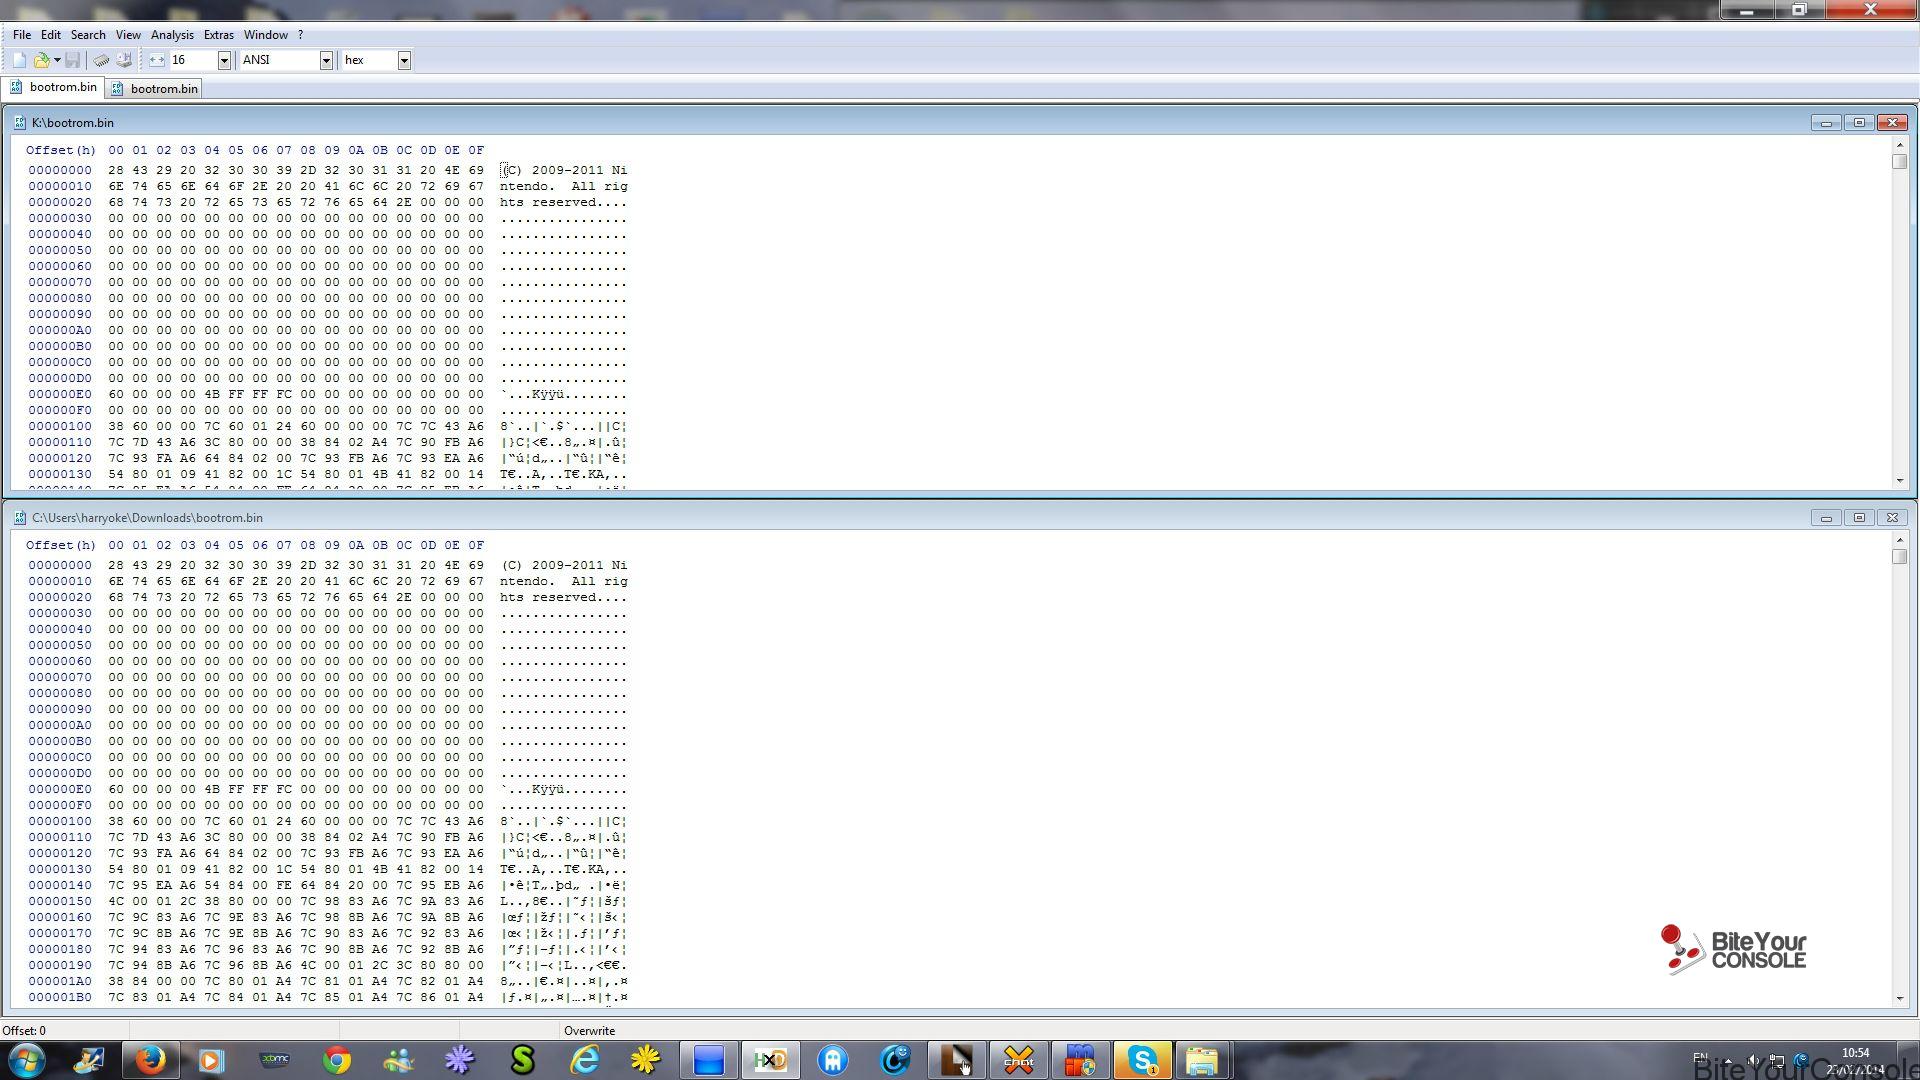Click offset 000000E0 in K:\bootrom.bin pane

60,394
